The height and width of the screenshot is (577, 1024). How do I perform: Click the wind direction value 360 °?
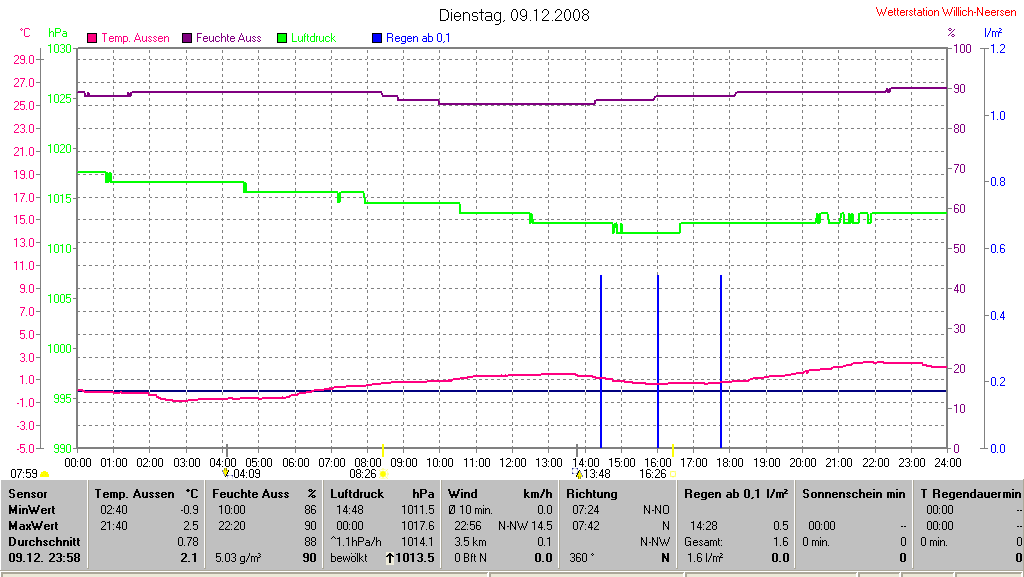point(582,558)
